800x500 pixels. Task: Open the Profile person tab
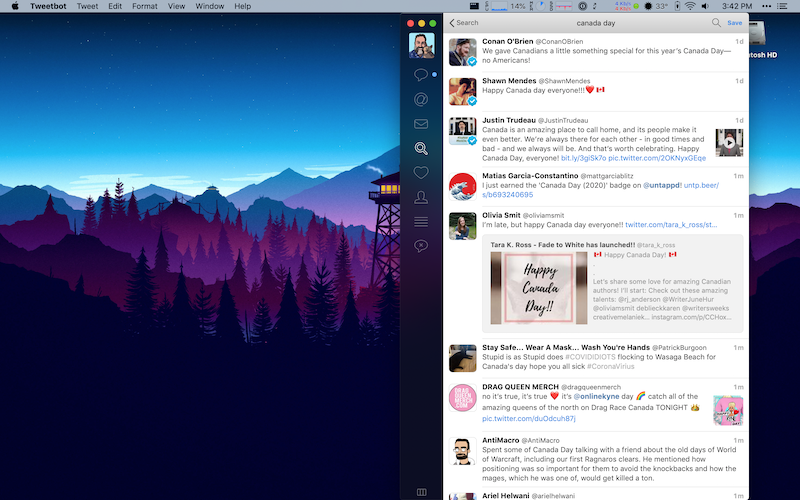[420, 197]
